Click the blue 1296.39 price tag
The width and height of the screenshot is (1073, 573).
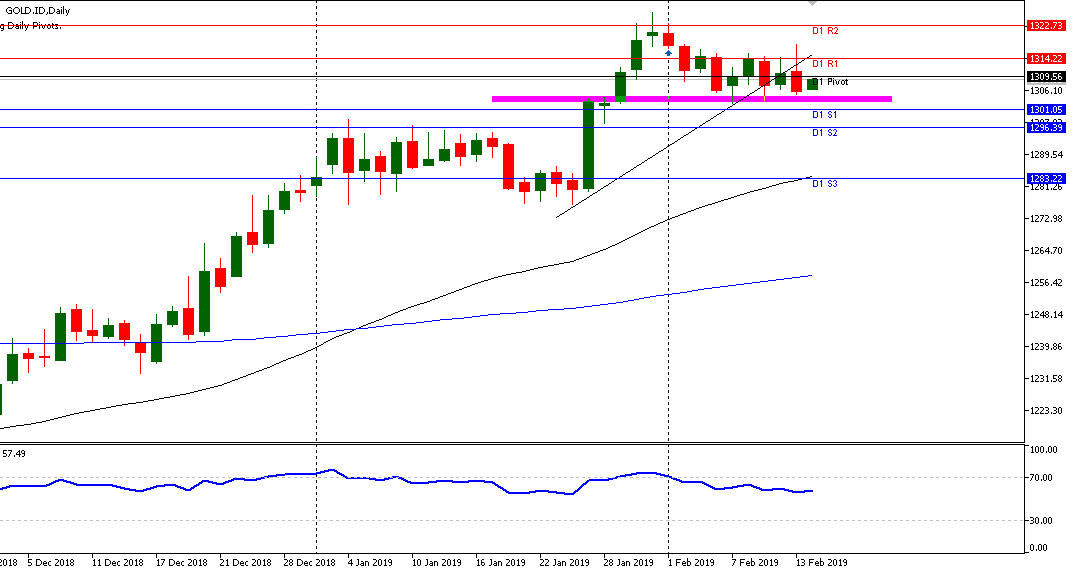[1045, 127]
